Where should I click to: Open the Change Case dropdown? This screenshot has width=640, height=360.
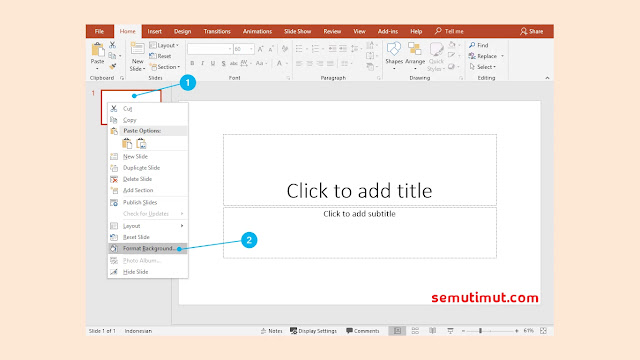coord(261,63)
